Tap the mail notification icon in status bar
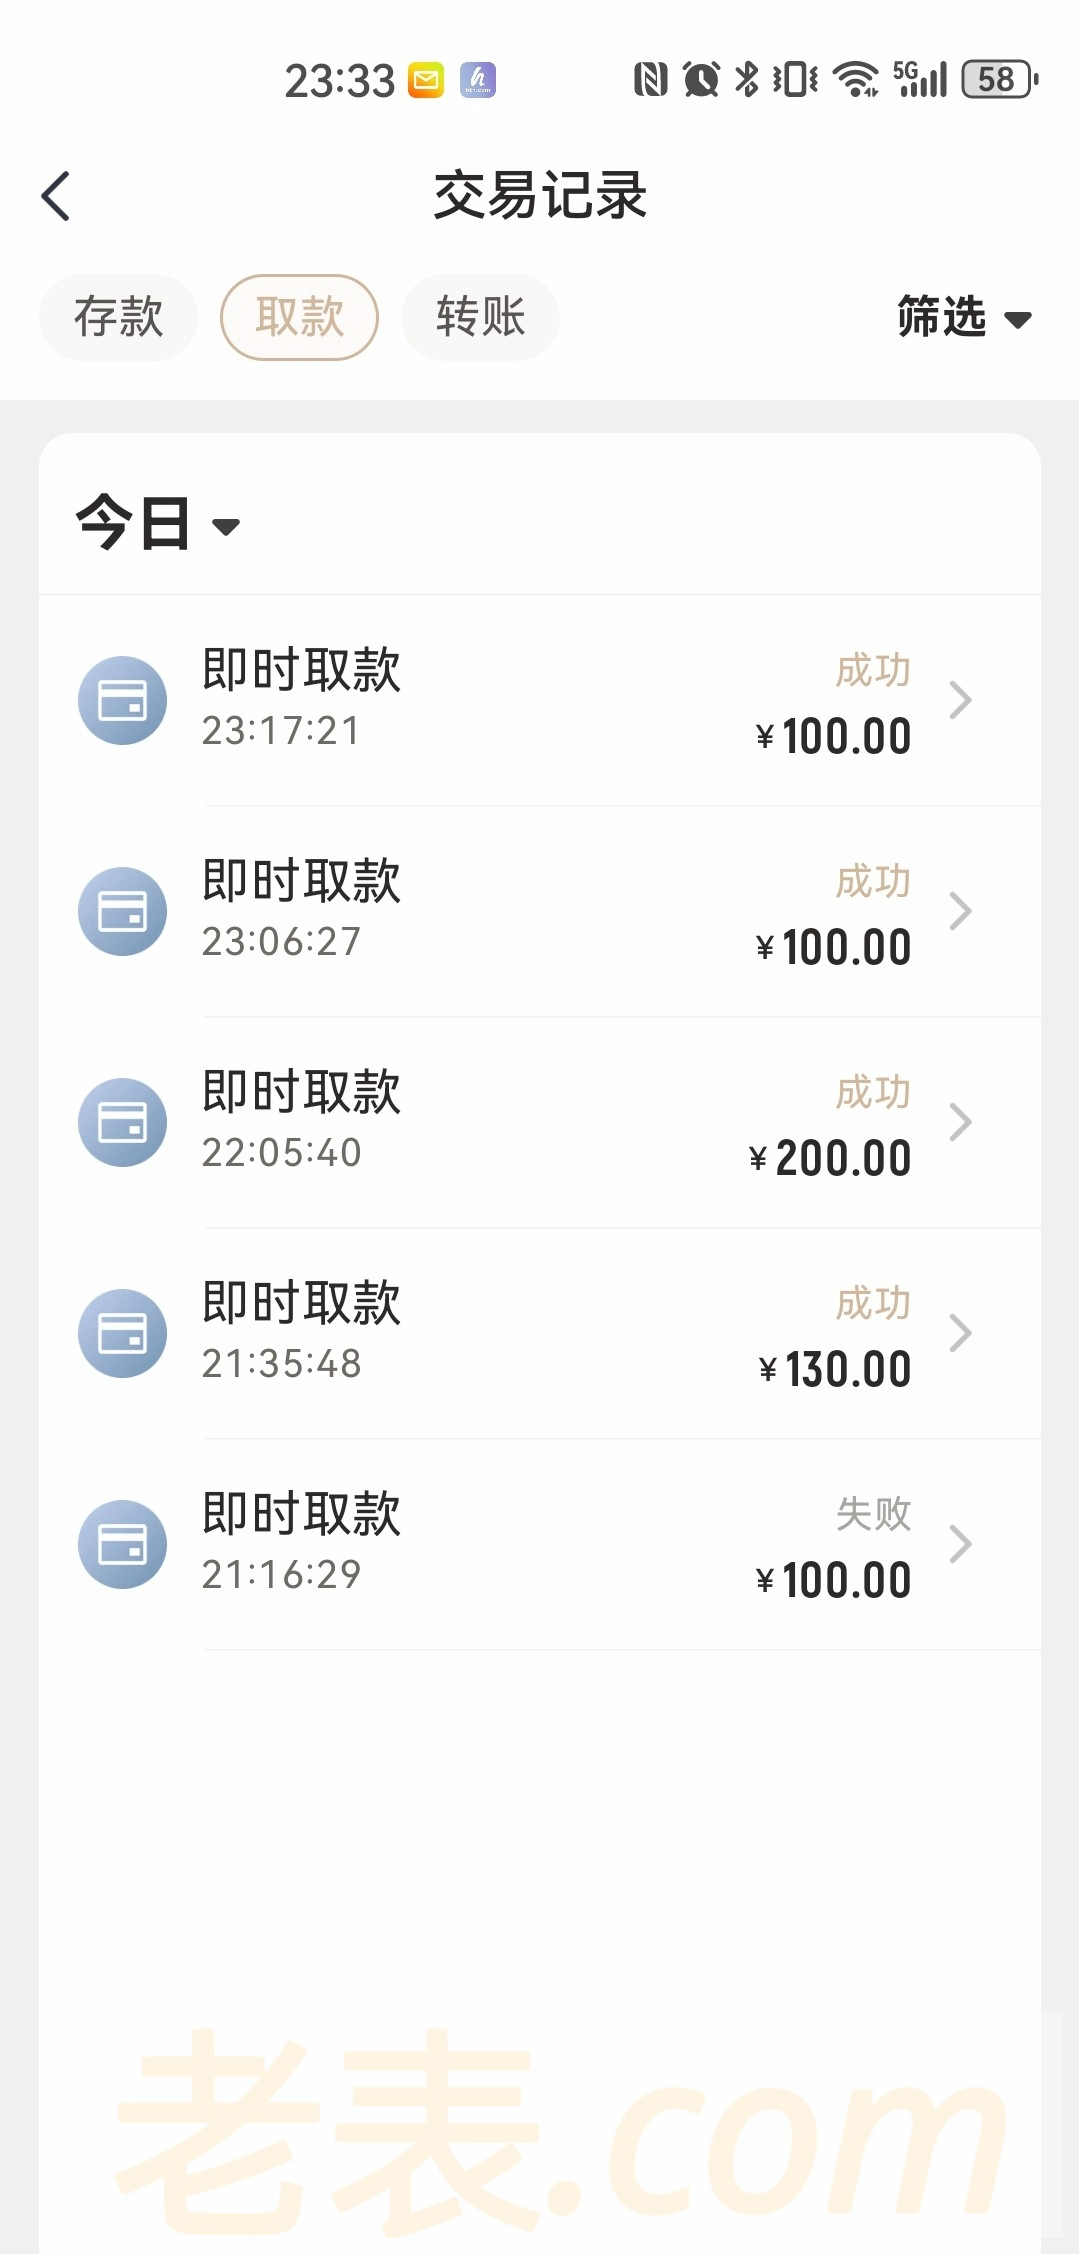 426,80
